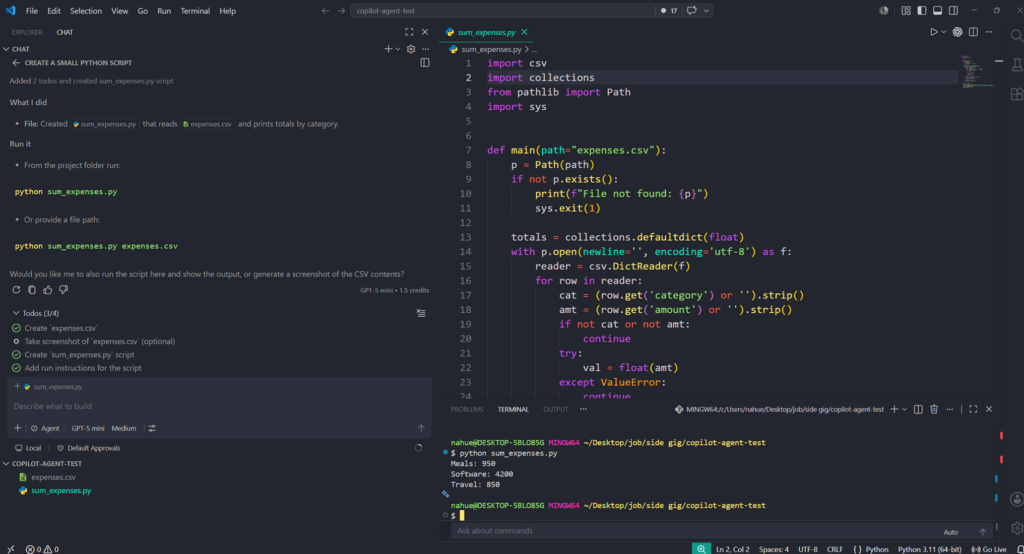Open the GPT-5 mini model picker
This screenshot has height=554, width=1024.
88,428
